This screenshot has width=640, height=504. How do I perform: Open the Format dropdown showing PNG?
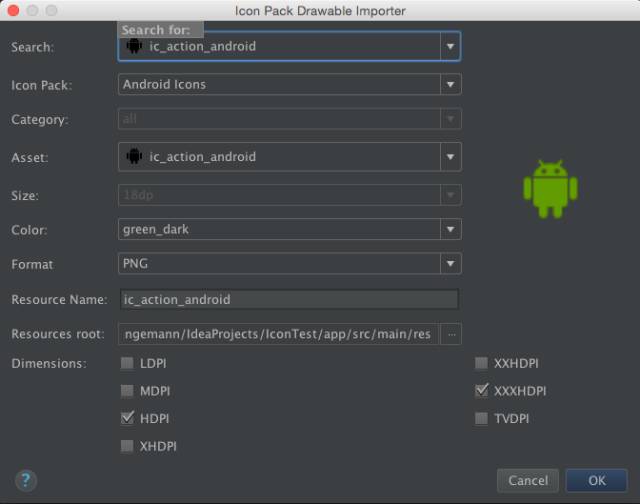point(290,264)
